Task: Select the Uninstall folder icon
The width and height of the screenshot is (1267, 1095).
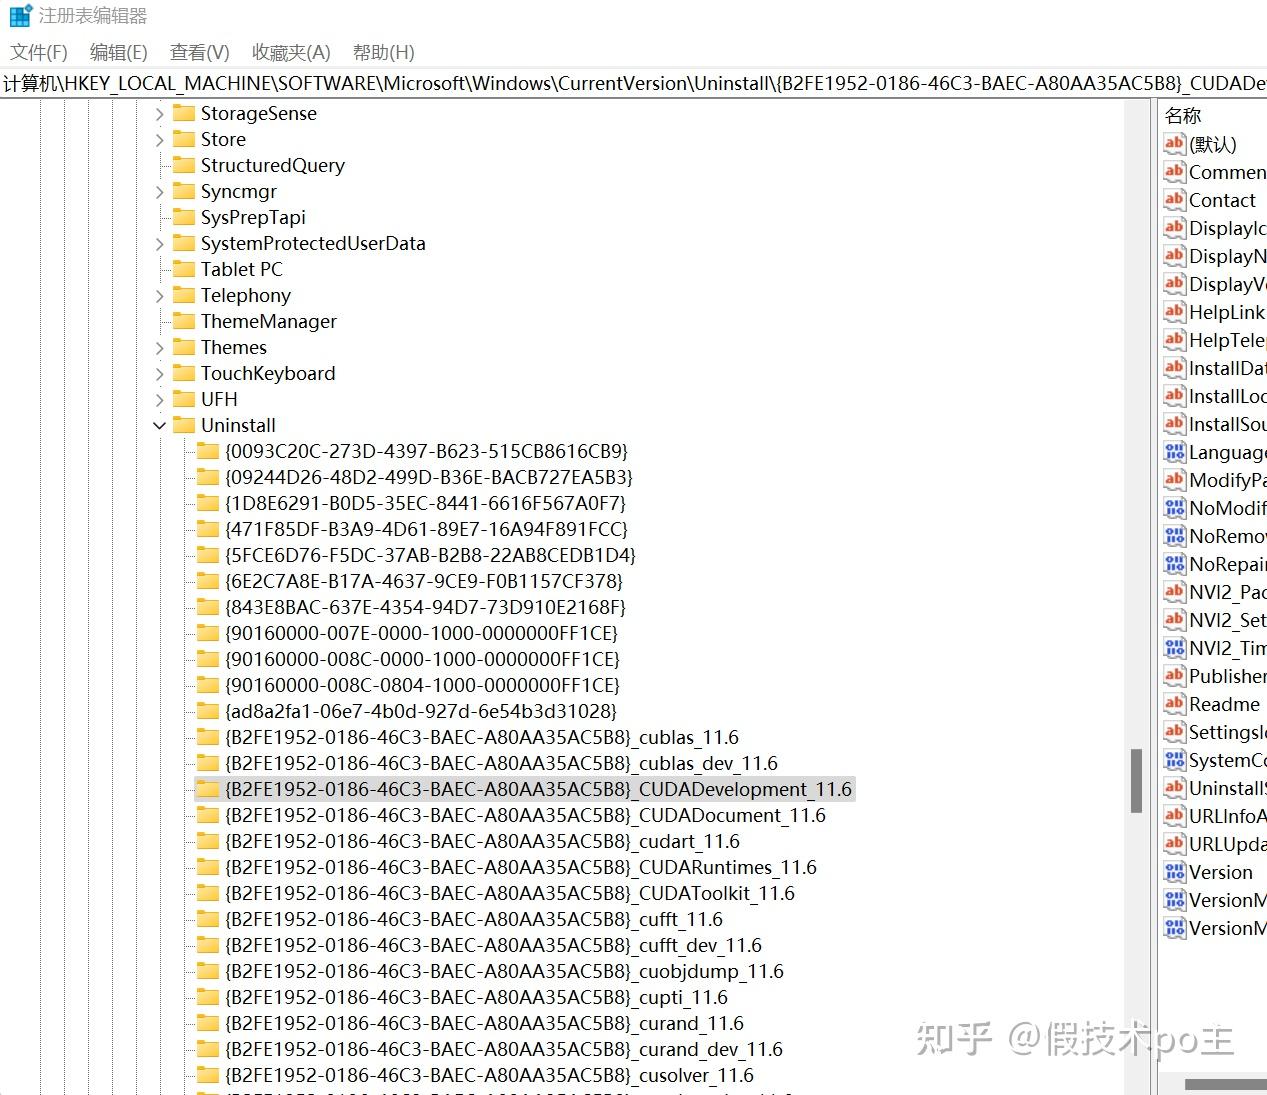Action: pyautogui.click(x=183, y=425)
